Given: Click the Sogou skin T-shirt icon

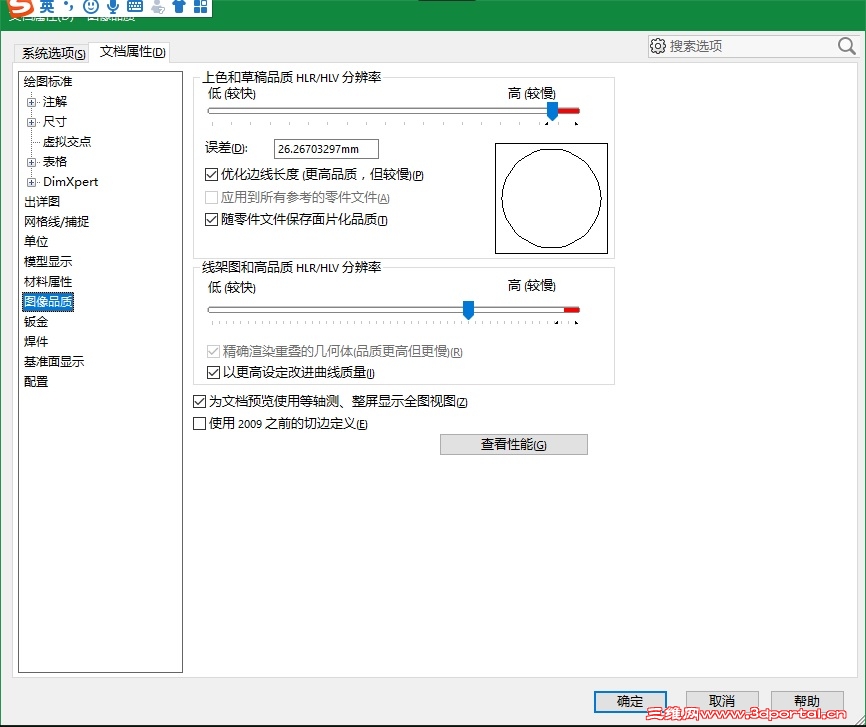Looking at the screenshot, I should (x=180, y=7).
